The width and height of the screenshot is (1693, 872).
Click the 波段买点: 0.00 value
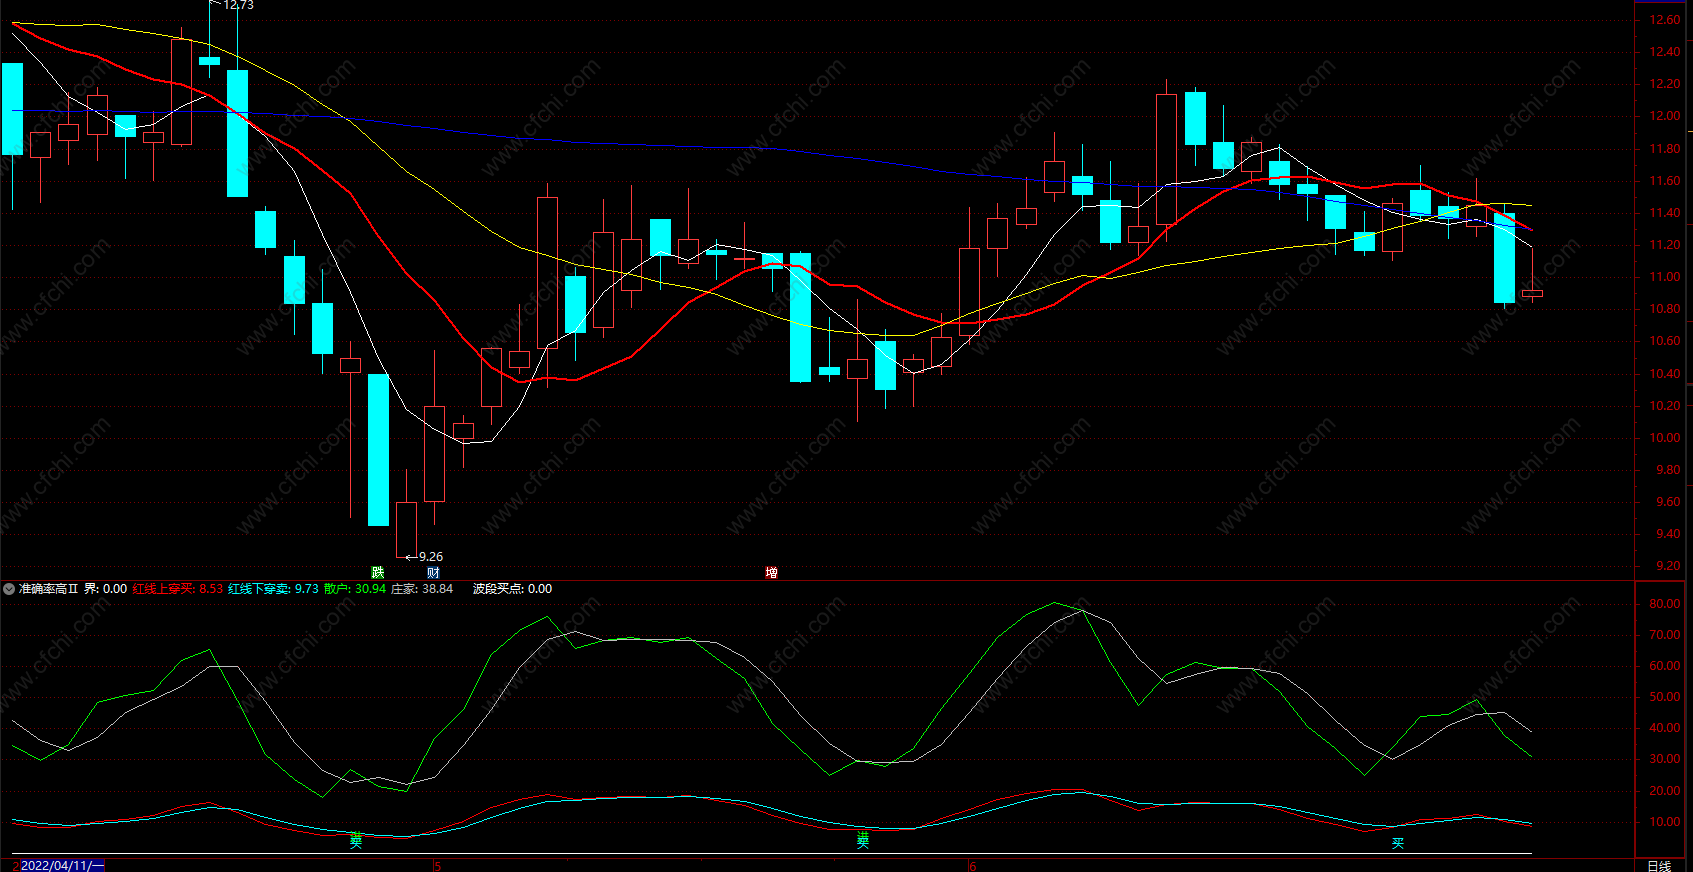coord(512,589)
